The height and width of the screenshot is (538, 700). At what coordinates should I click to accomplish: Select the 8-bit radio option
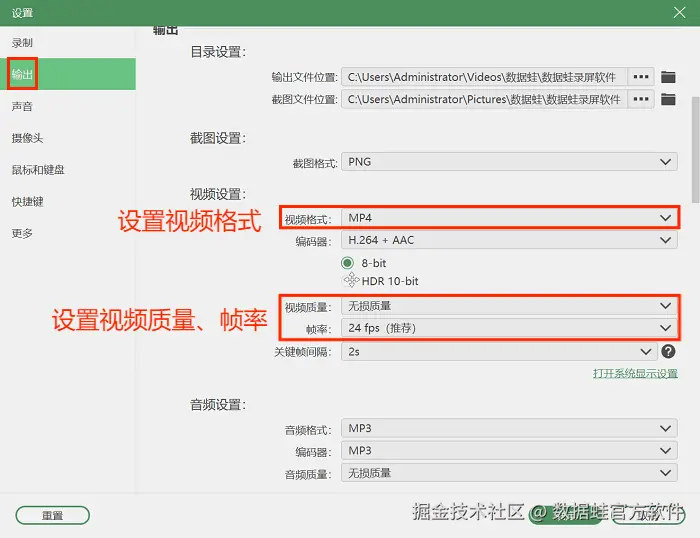tap(347, 263)
